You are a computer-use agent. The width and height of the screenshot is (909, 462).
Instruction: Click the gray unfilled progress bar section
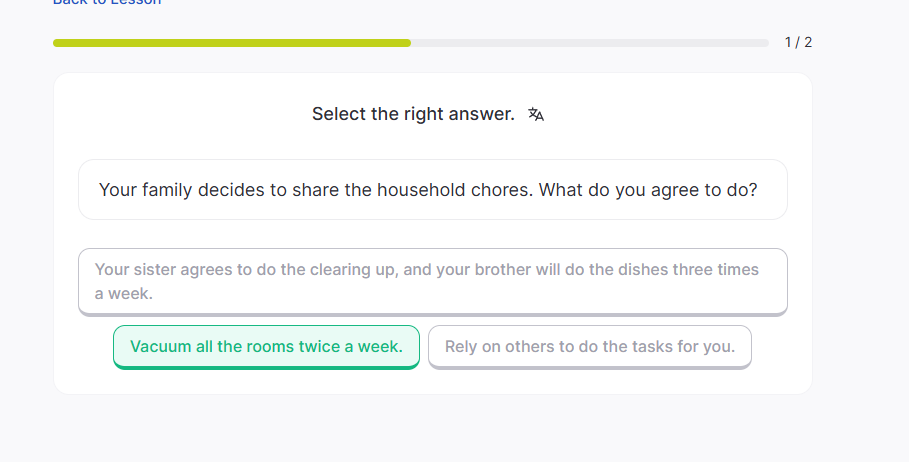[589, 43]
